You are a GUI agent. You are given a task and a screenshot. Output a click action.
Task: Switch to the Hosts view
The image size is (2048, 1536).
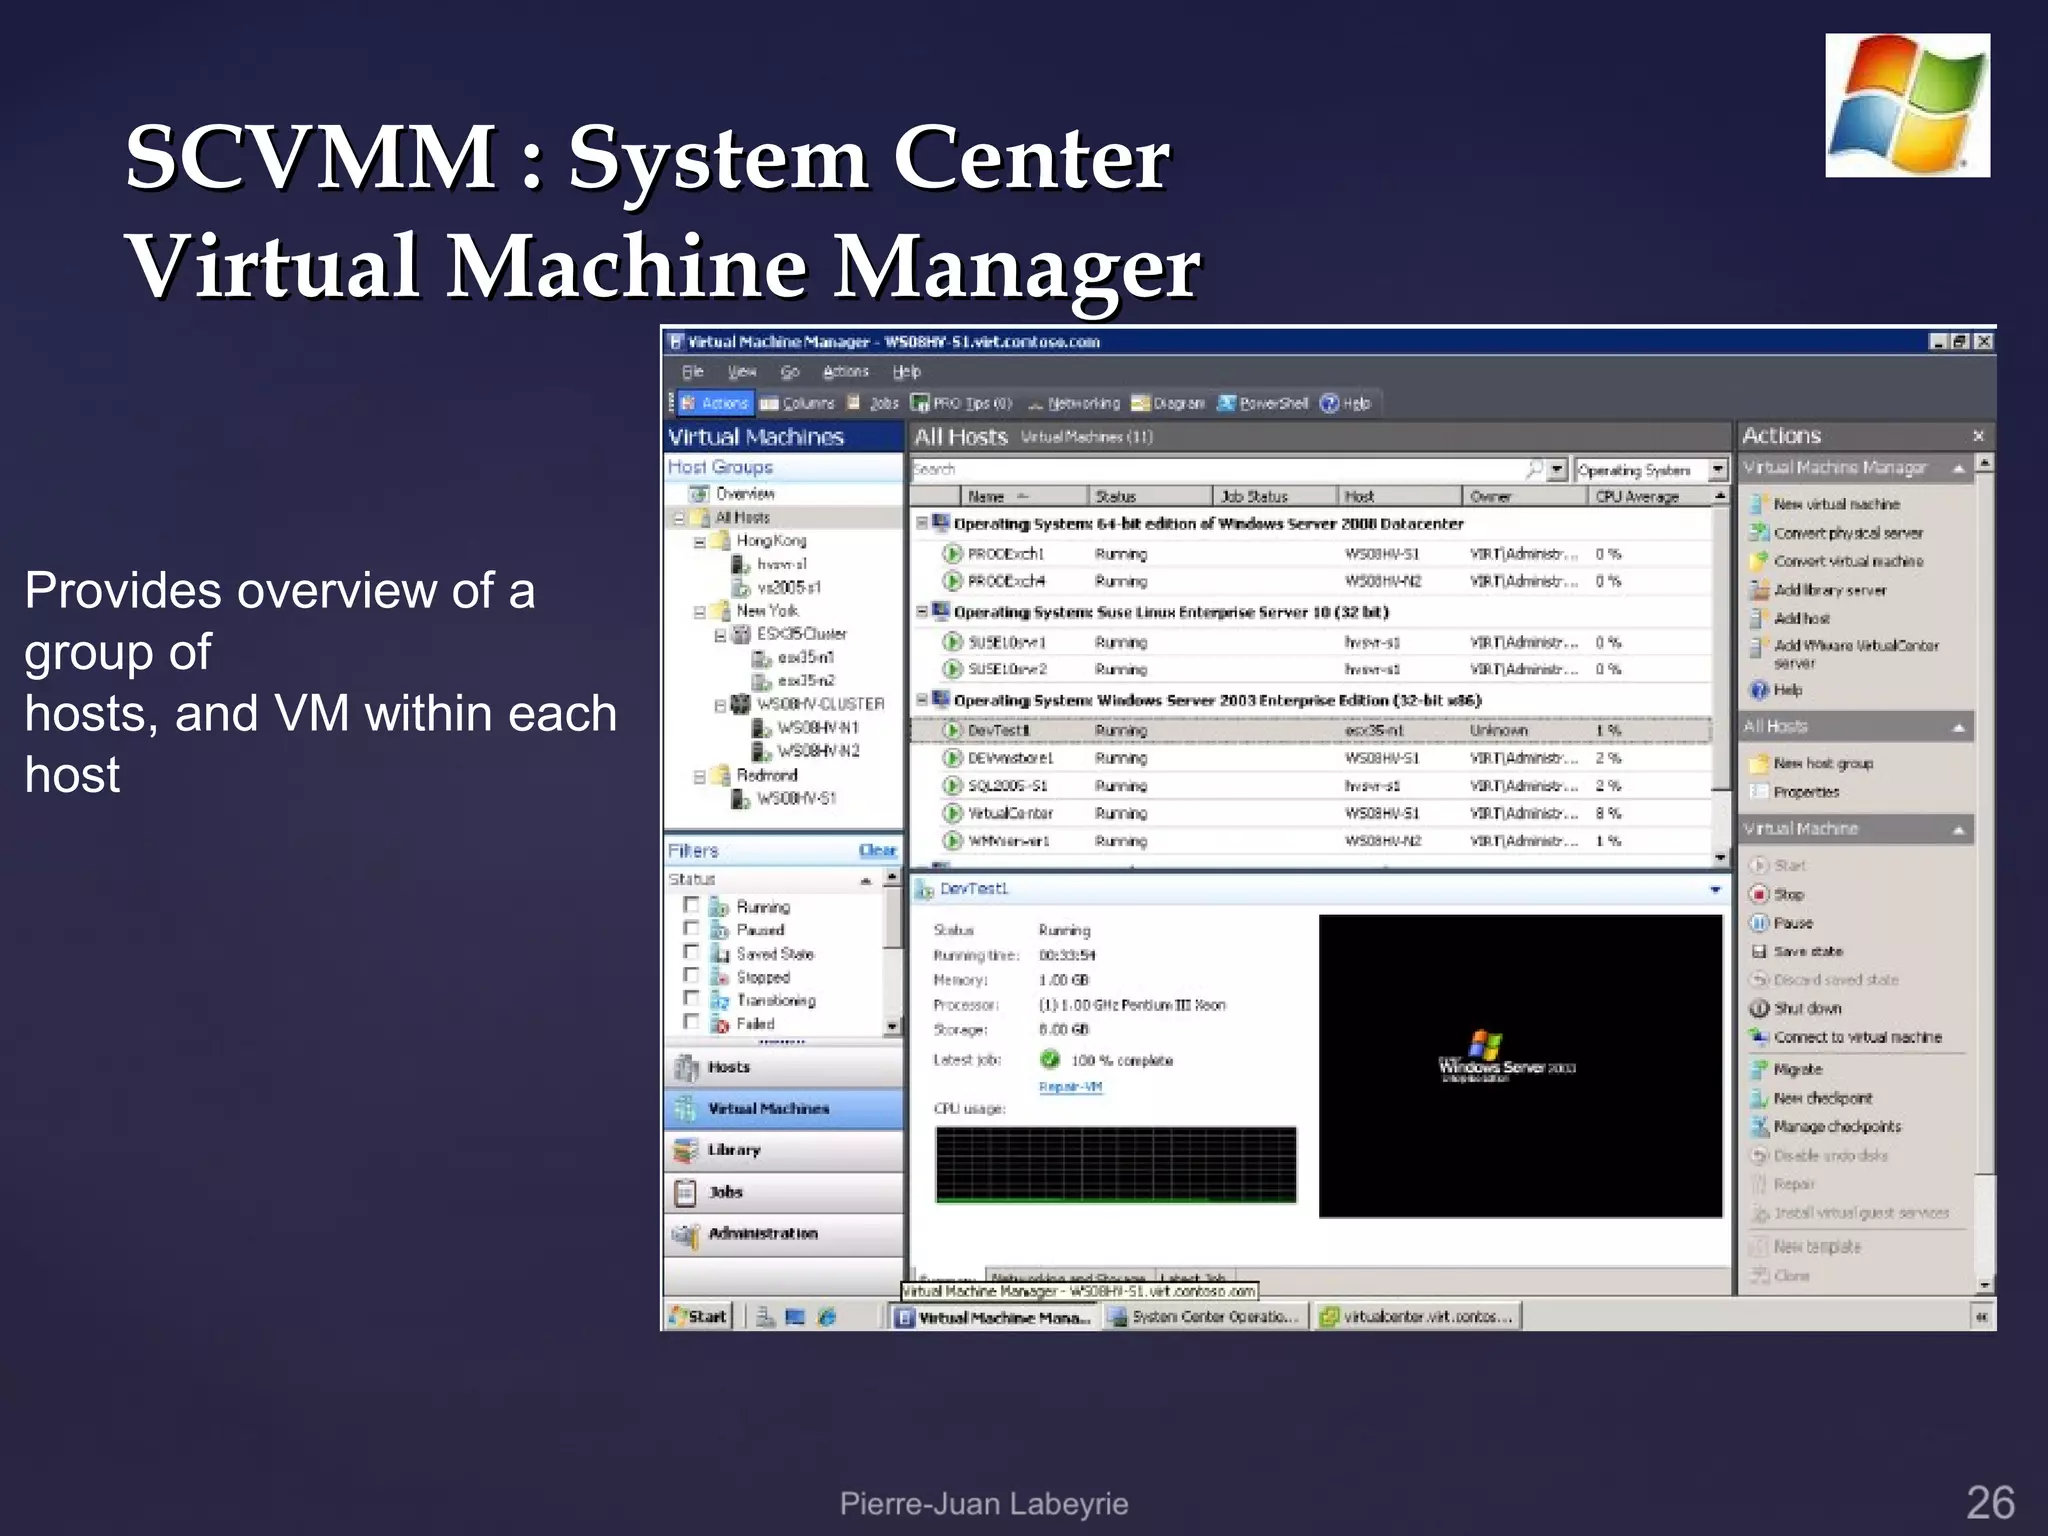[784, 1067]
